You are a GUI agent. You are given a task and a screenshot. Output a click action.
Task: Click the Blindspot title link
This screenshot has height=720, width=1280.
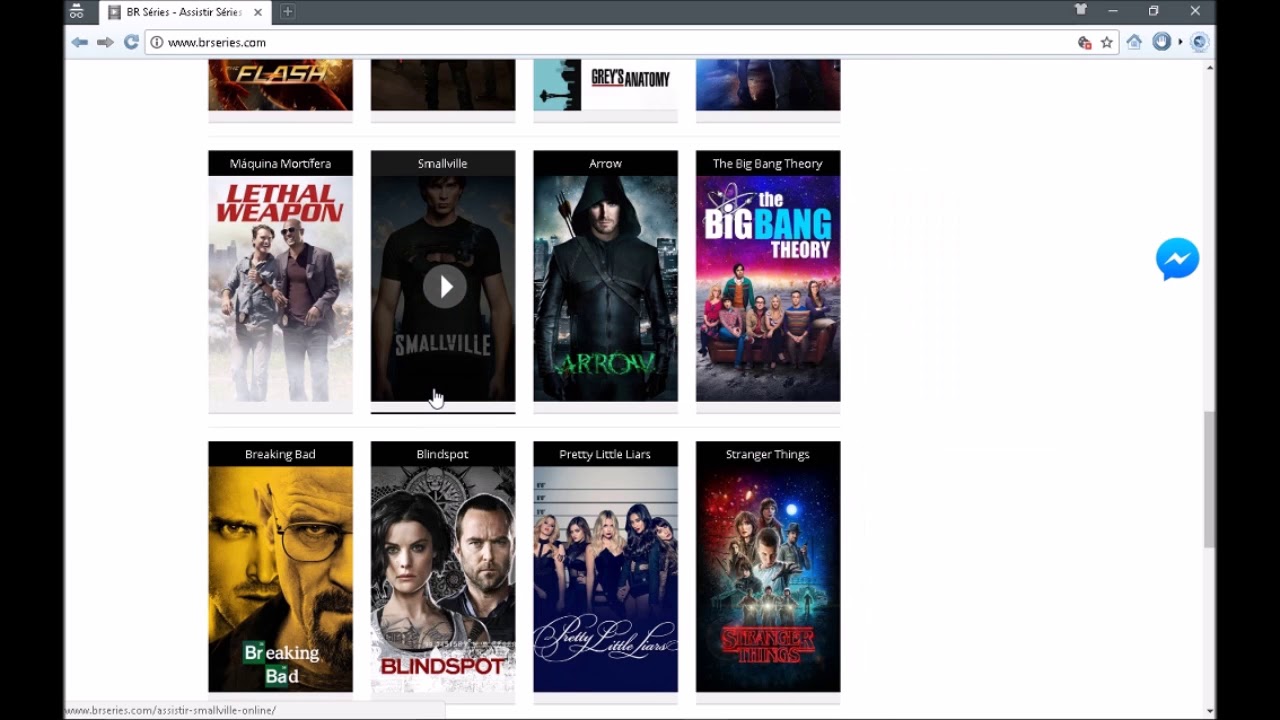(x=442, y=454)
